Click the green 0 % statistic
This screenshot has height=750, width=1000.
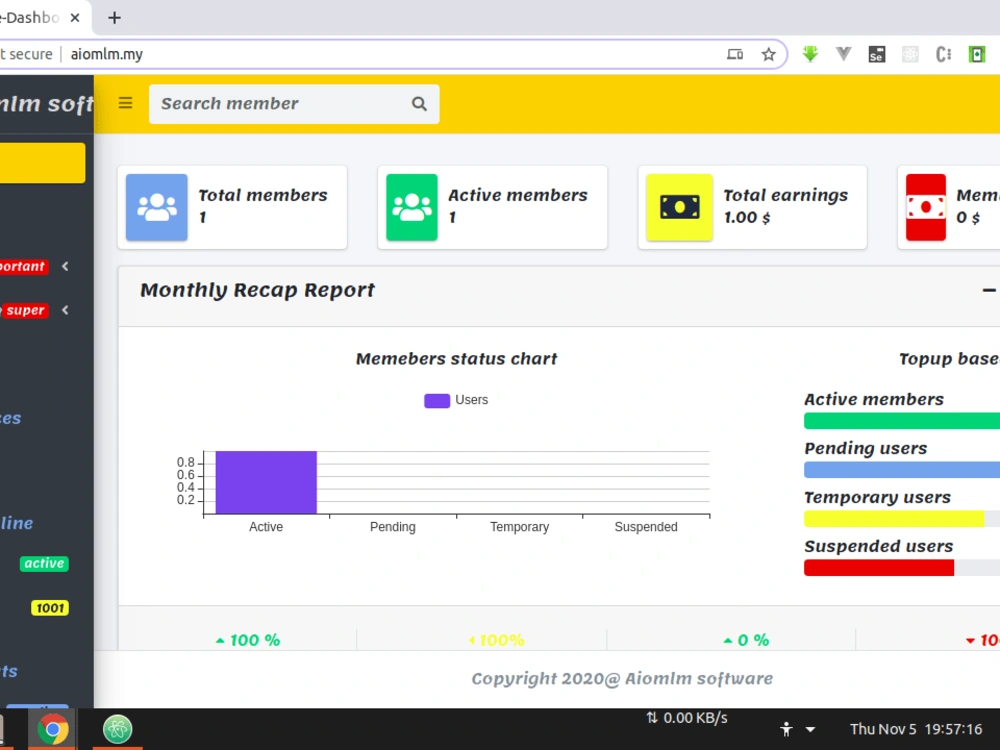(x=746, y=640)
